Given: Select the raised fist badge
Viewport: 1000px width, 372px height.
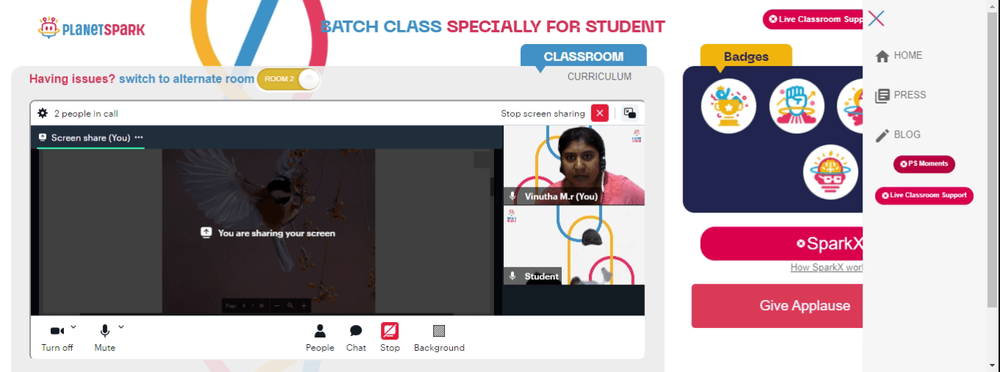Looking at the screenshot, I should coord(797,106).
